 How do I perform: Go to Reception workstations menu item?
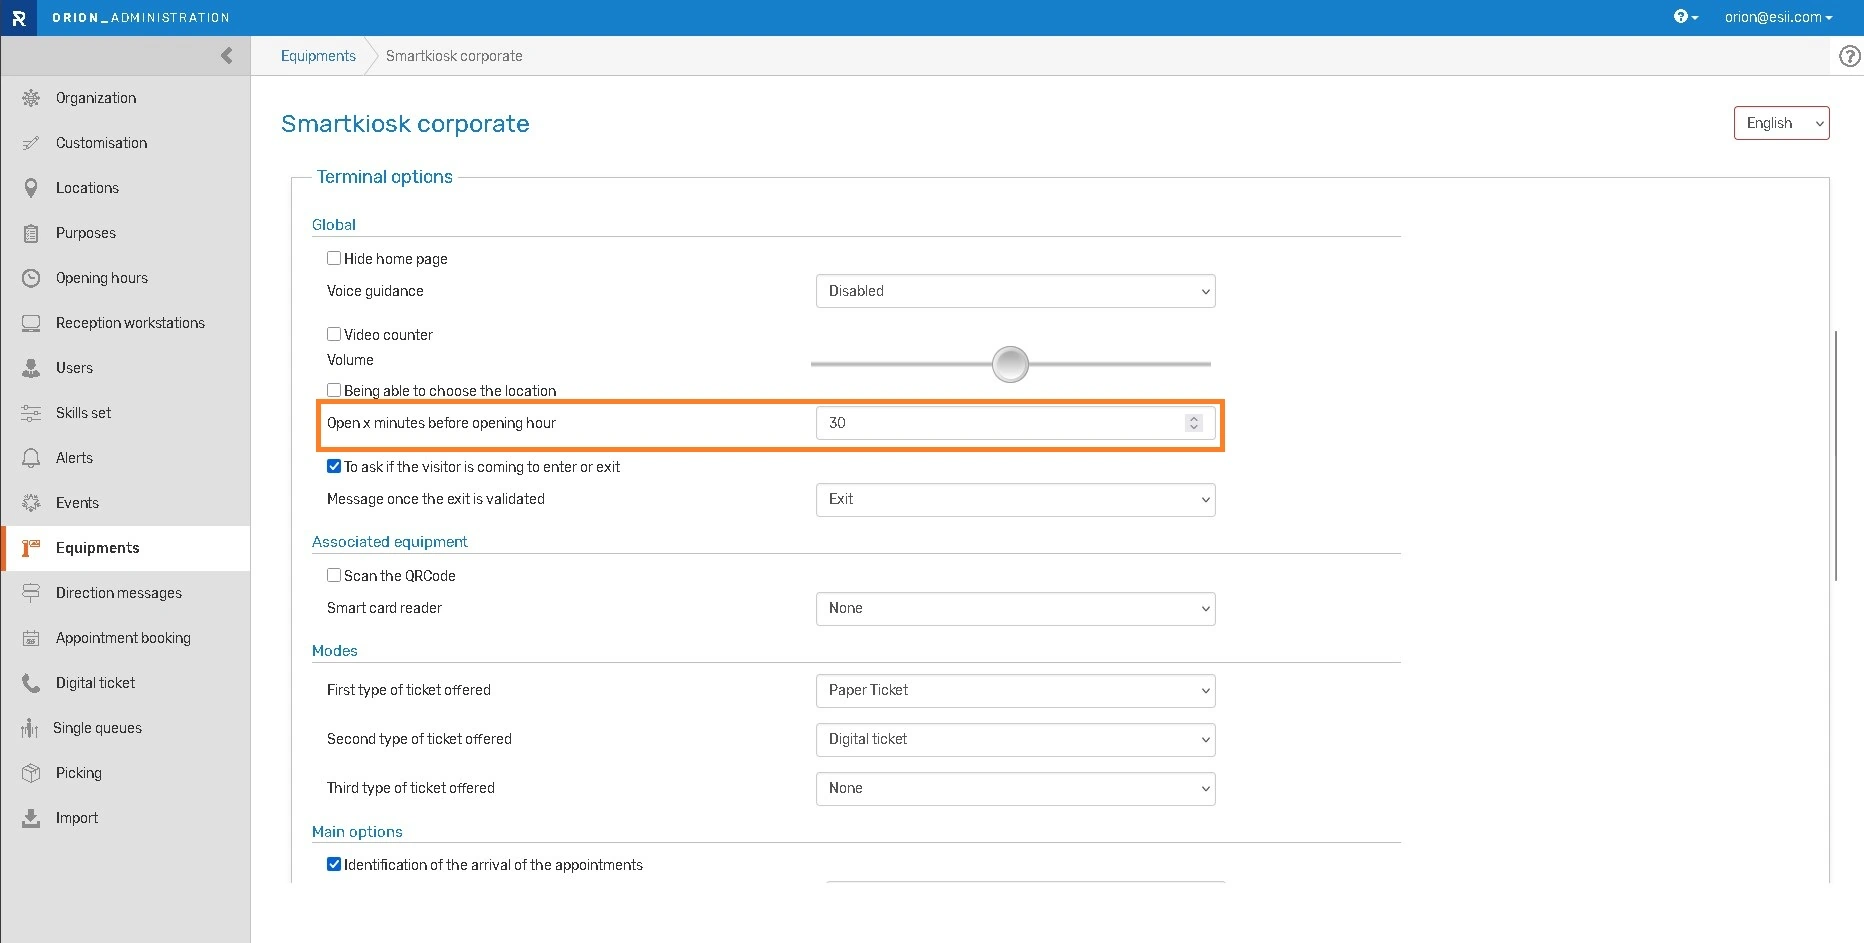130,323
